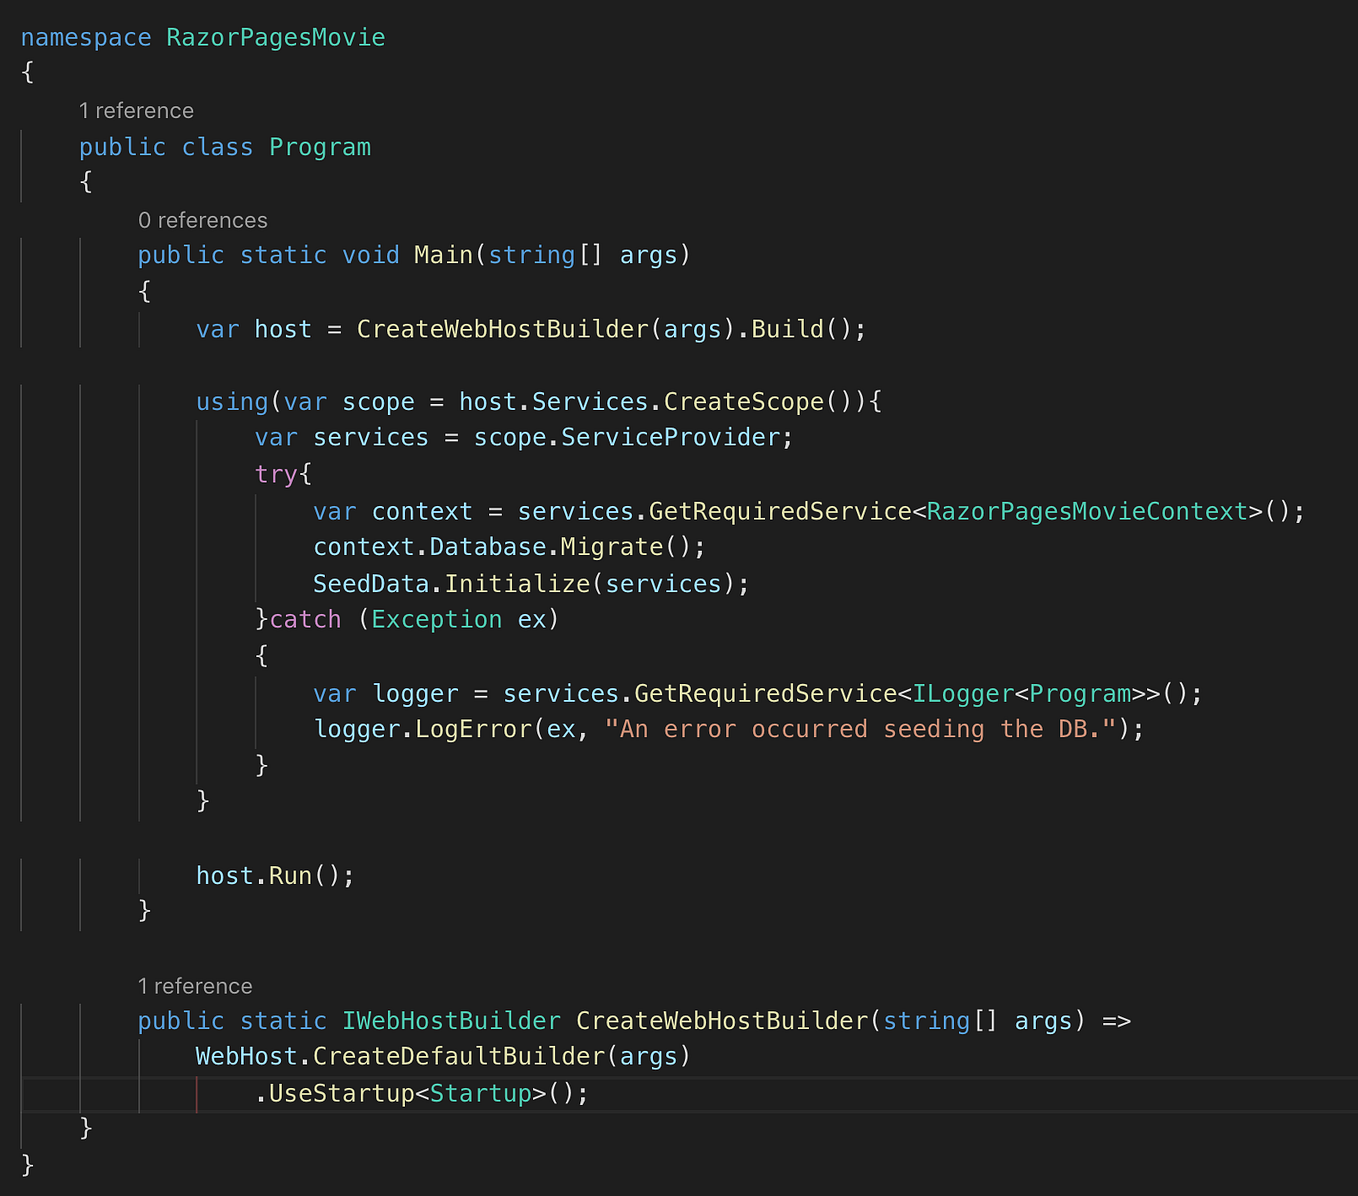Select the Program class name

pos(319,146)
